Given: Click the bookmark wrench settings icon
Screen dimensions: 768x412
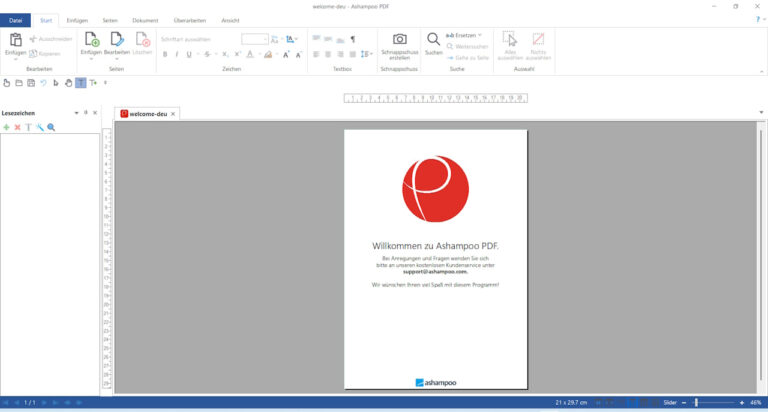Looking at the screenshot, I should [x=40, y=127].
